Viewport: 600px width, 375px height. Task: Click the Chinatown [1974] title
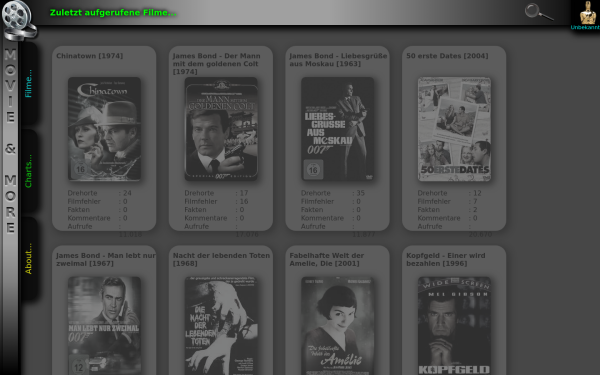90,56
